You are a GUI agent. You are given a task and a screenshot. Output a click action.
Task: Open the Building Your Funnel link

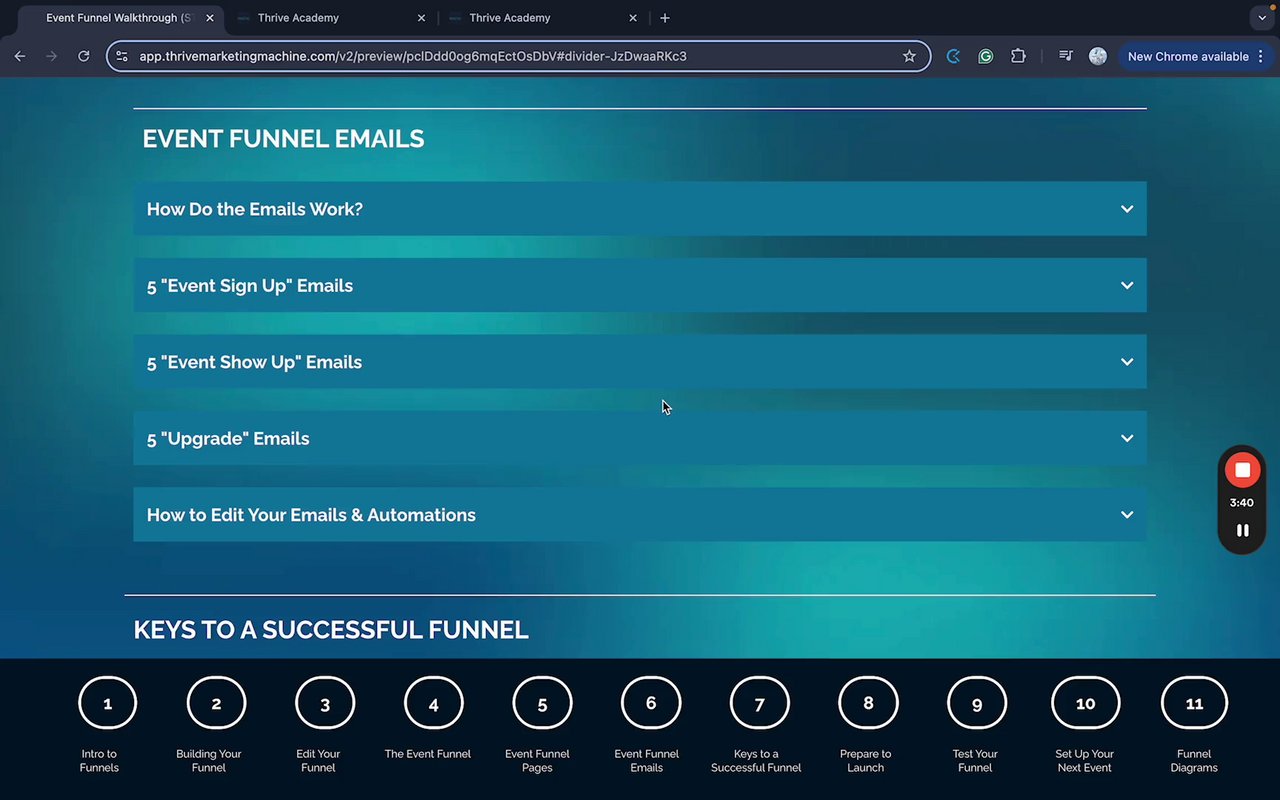[209, 761]
